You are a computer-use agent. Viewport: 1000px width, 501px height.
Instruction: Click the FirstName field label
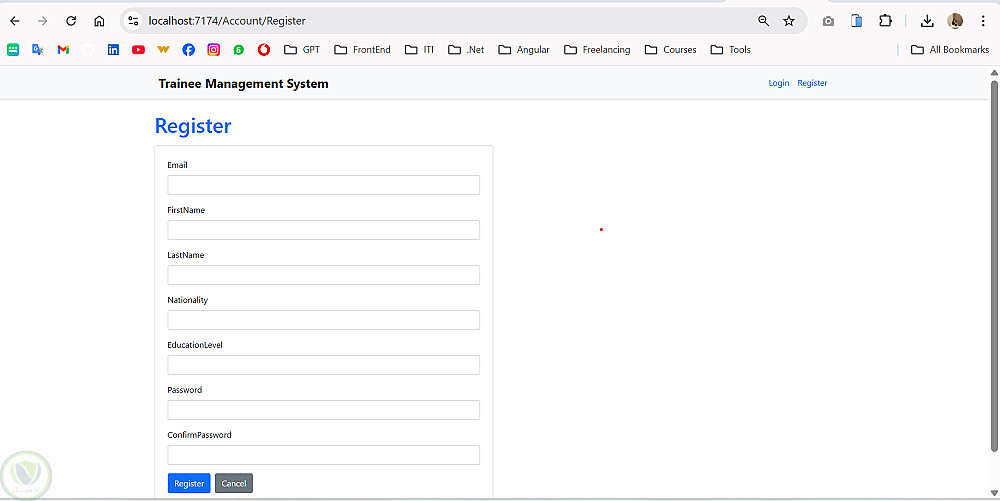tap(186, 210)
